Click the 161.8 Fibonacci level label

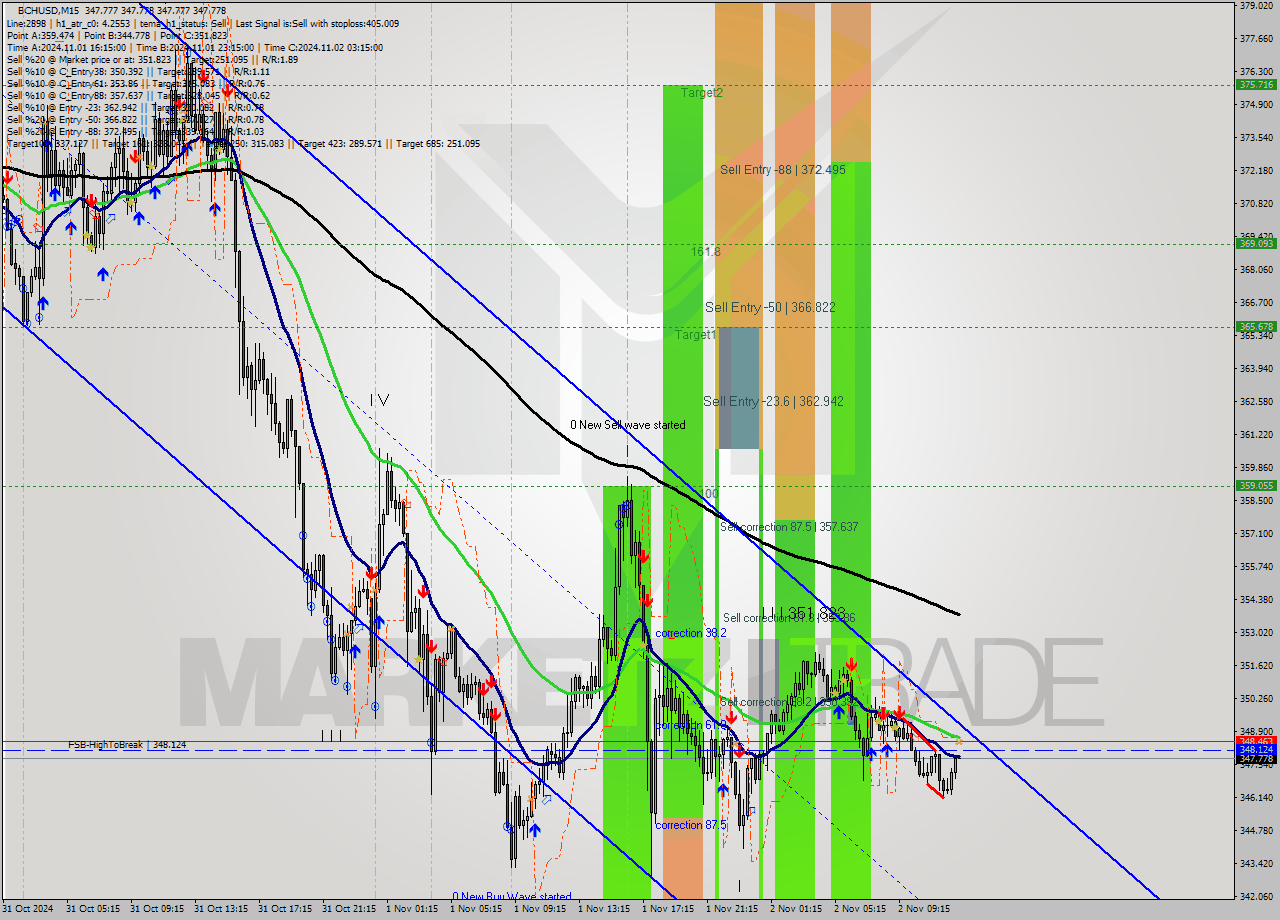[705, 252]
